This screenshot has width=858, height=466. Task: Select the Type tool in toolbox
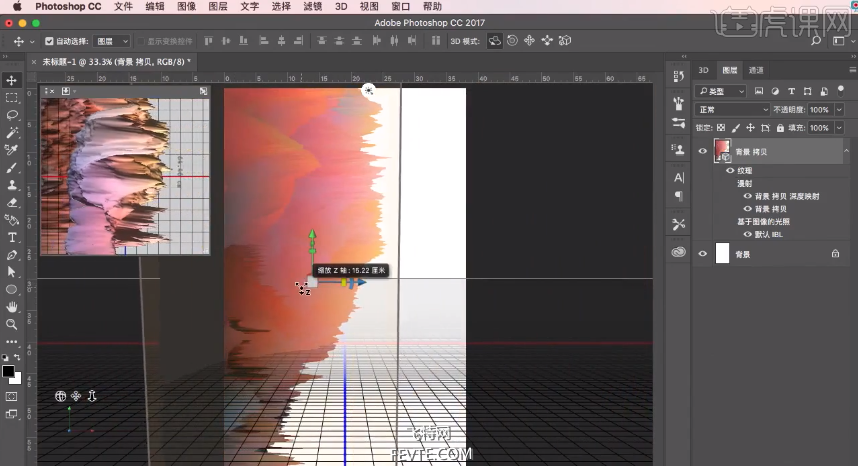[x=11, y=237]
